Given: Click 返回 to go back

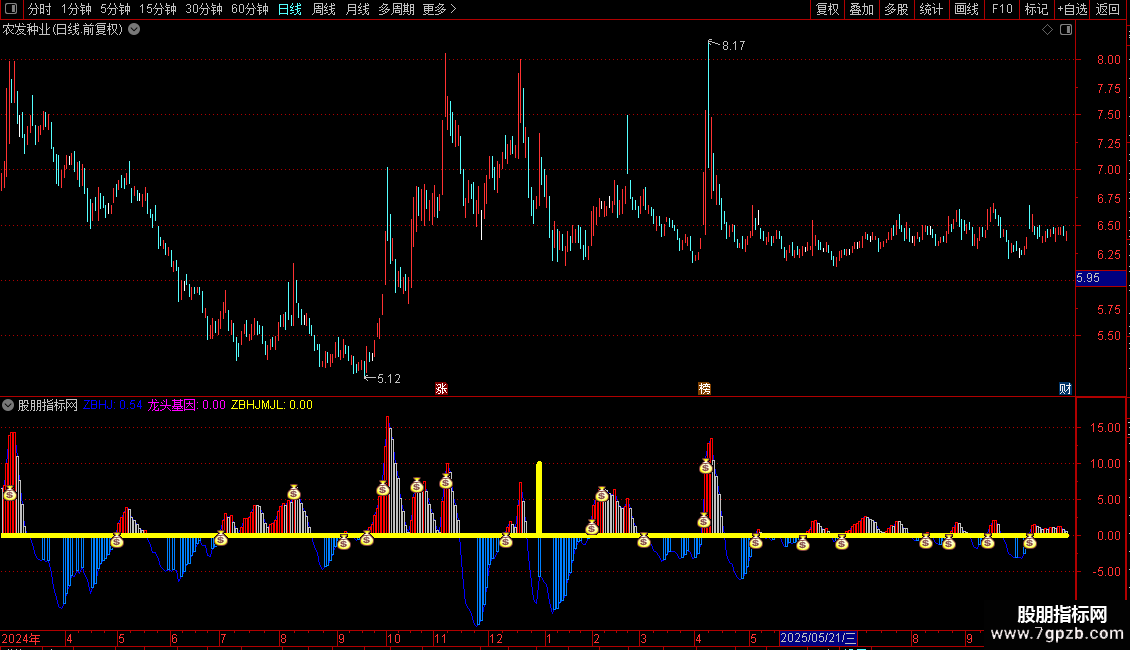Looking at the screenshot, I should pos(1108,9).
